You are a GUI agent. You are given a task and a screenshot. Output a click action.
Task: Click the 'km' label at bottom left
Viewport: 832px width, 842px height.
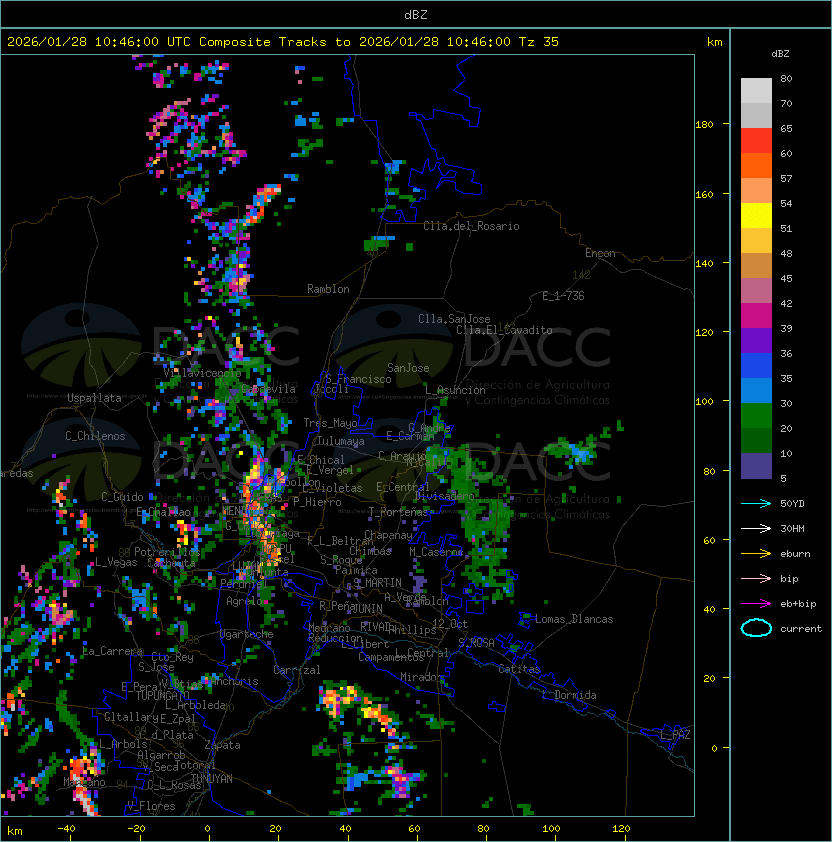pos(15,831)
